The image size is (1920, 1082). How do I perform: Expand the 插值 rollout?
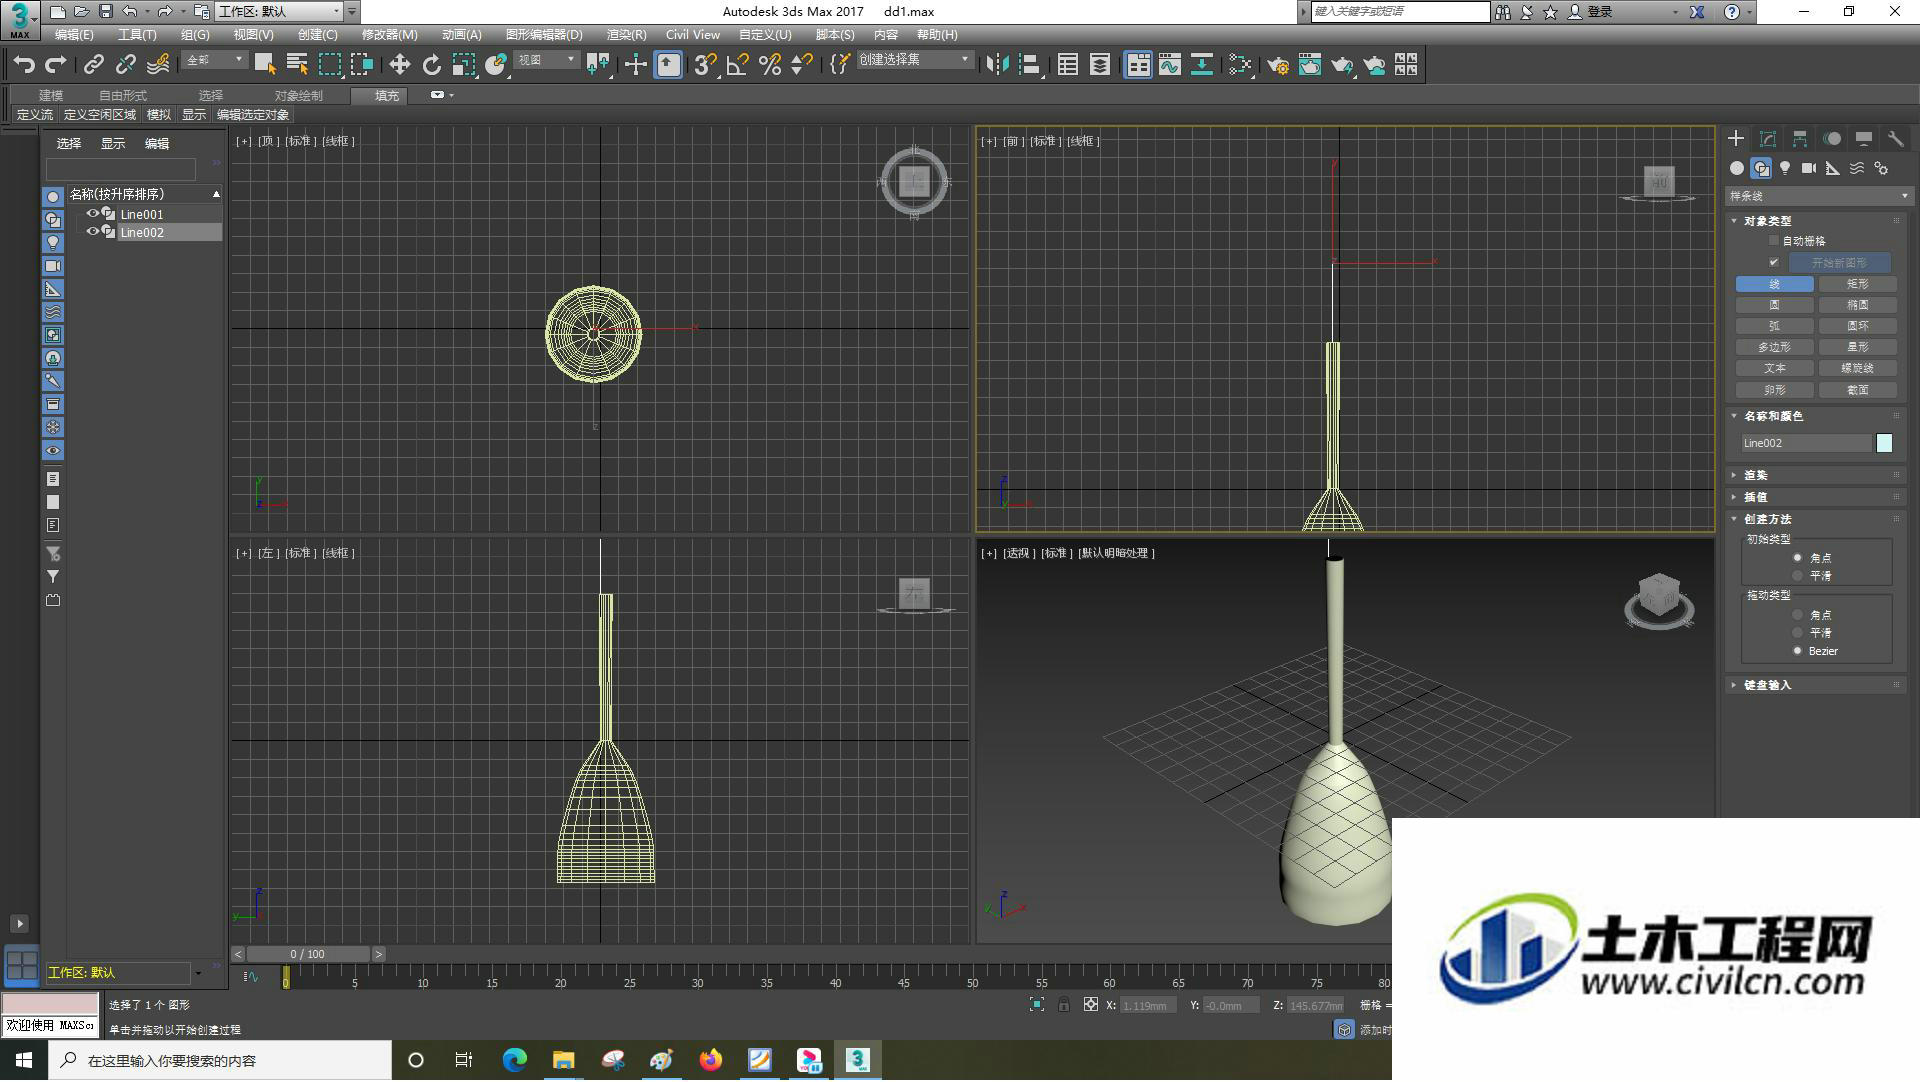[1756, 497]
